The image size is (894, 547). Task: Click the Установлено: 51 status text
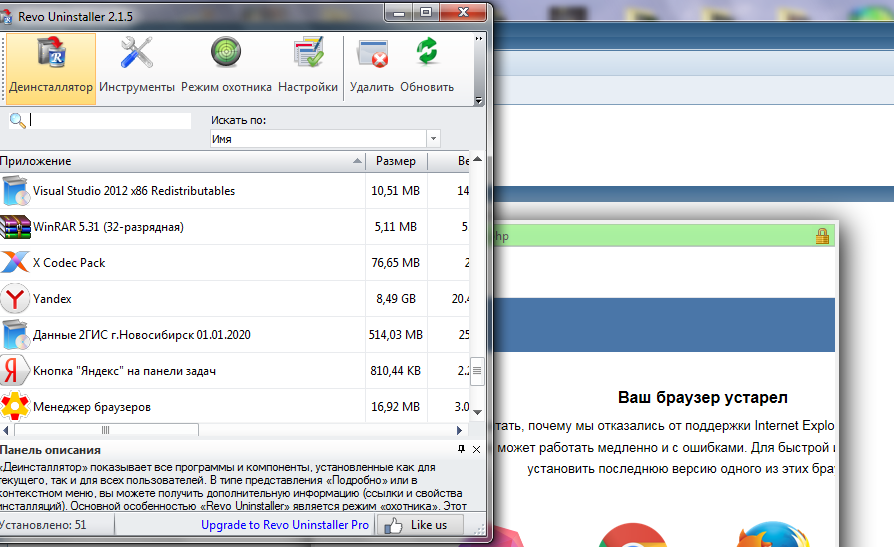point(43,525)
